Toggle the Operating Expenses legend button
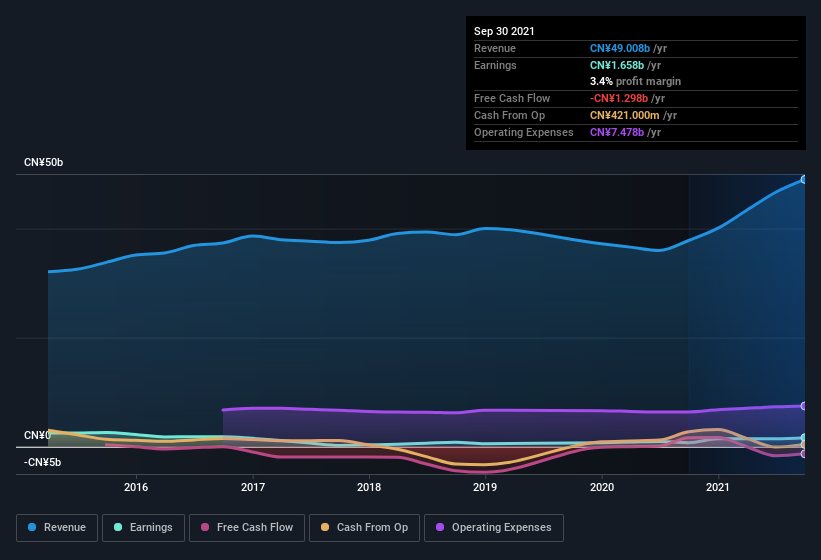The height and width of the screenshot is (560, 821). point(493,528)
